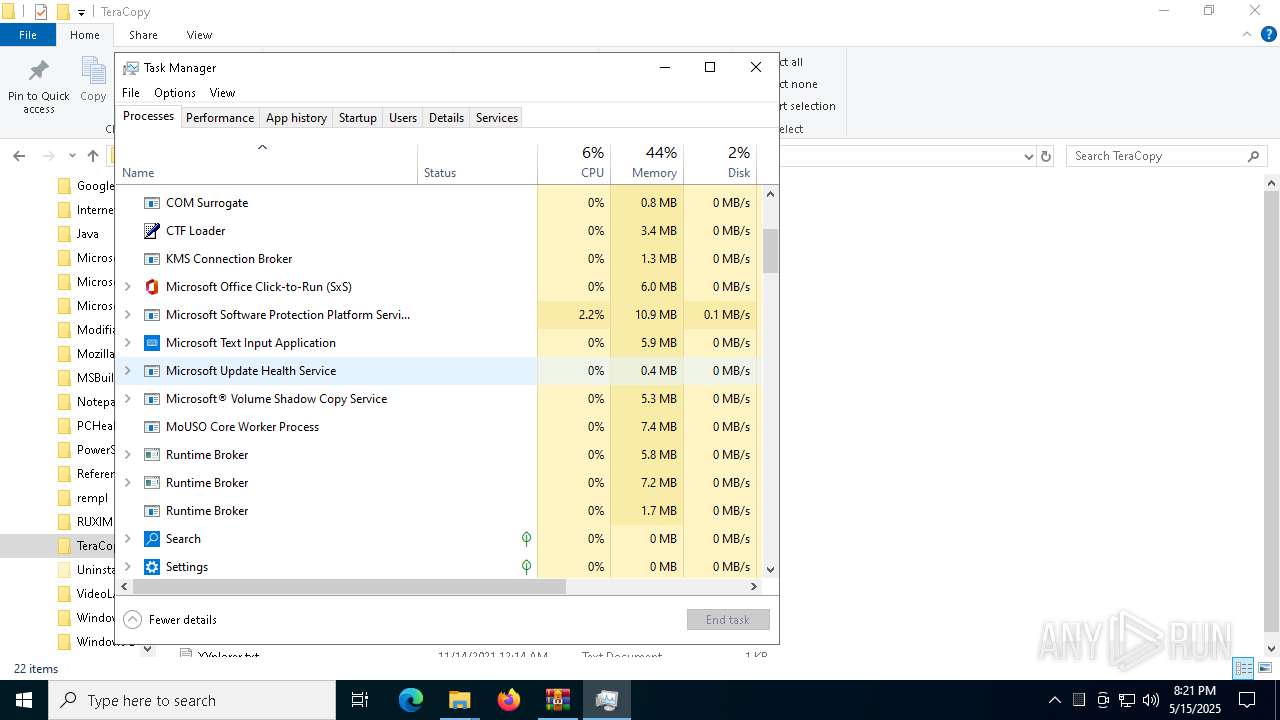Click the End task button
The image size is (1280, 720).
click(x=728, y=620)
